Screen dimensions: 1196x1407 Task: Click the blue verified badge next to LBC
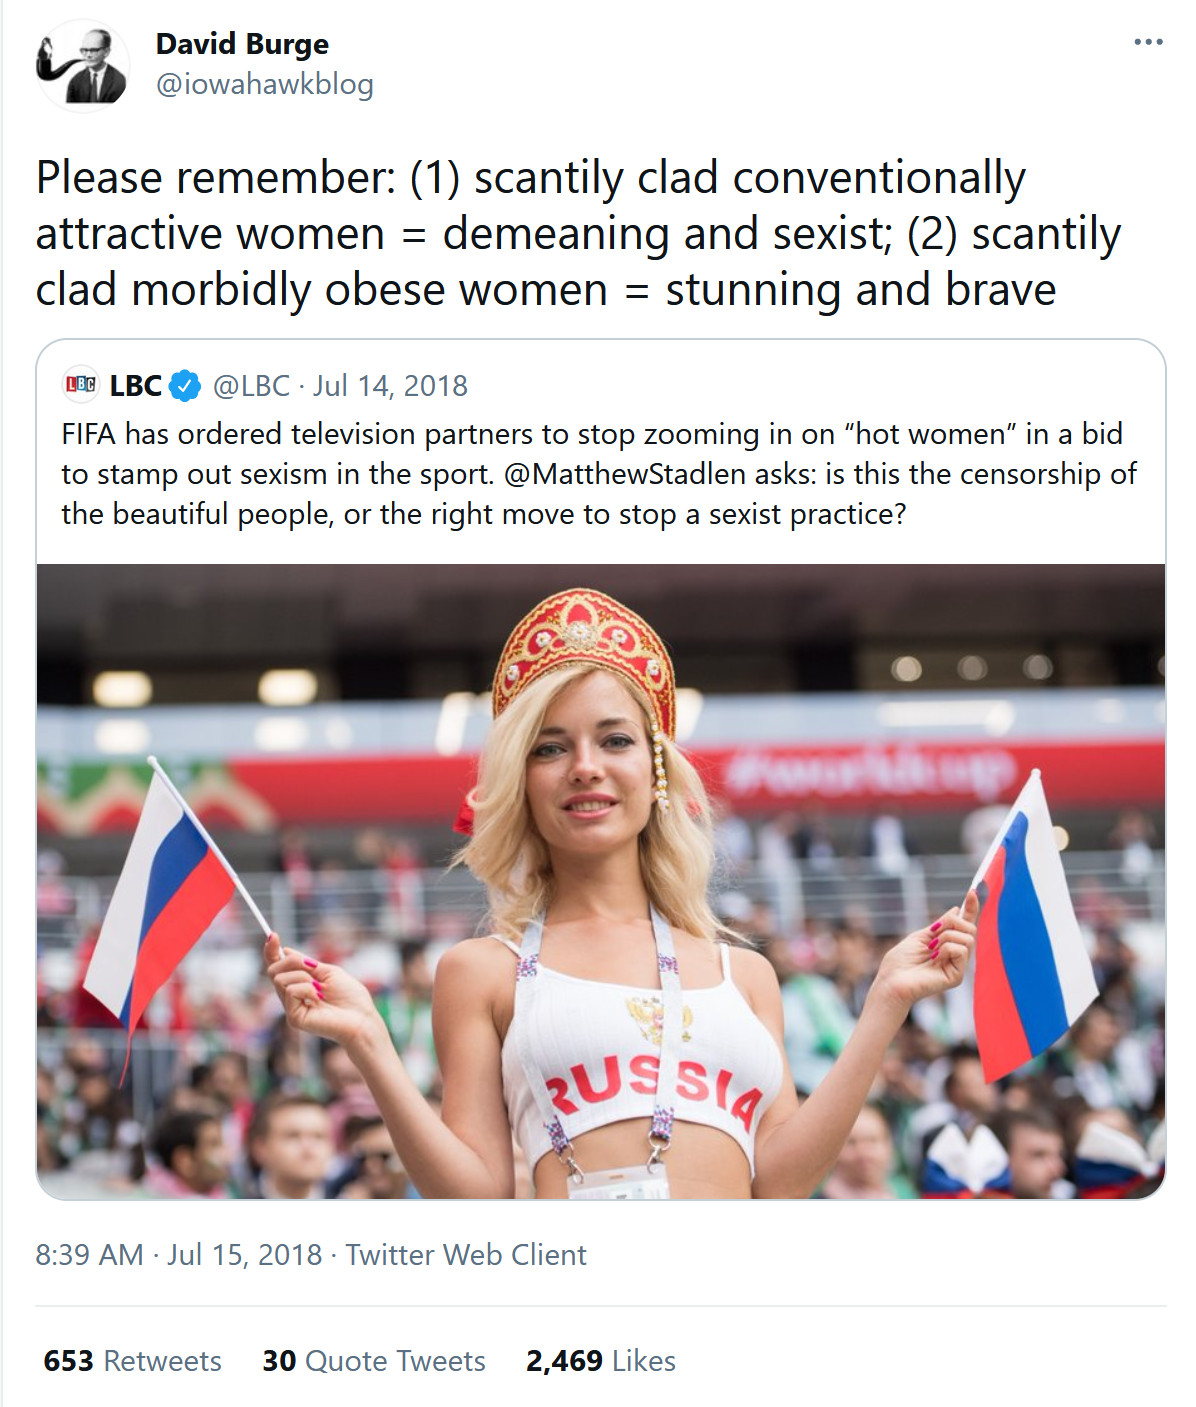pos(185,386)
